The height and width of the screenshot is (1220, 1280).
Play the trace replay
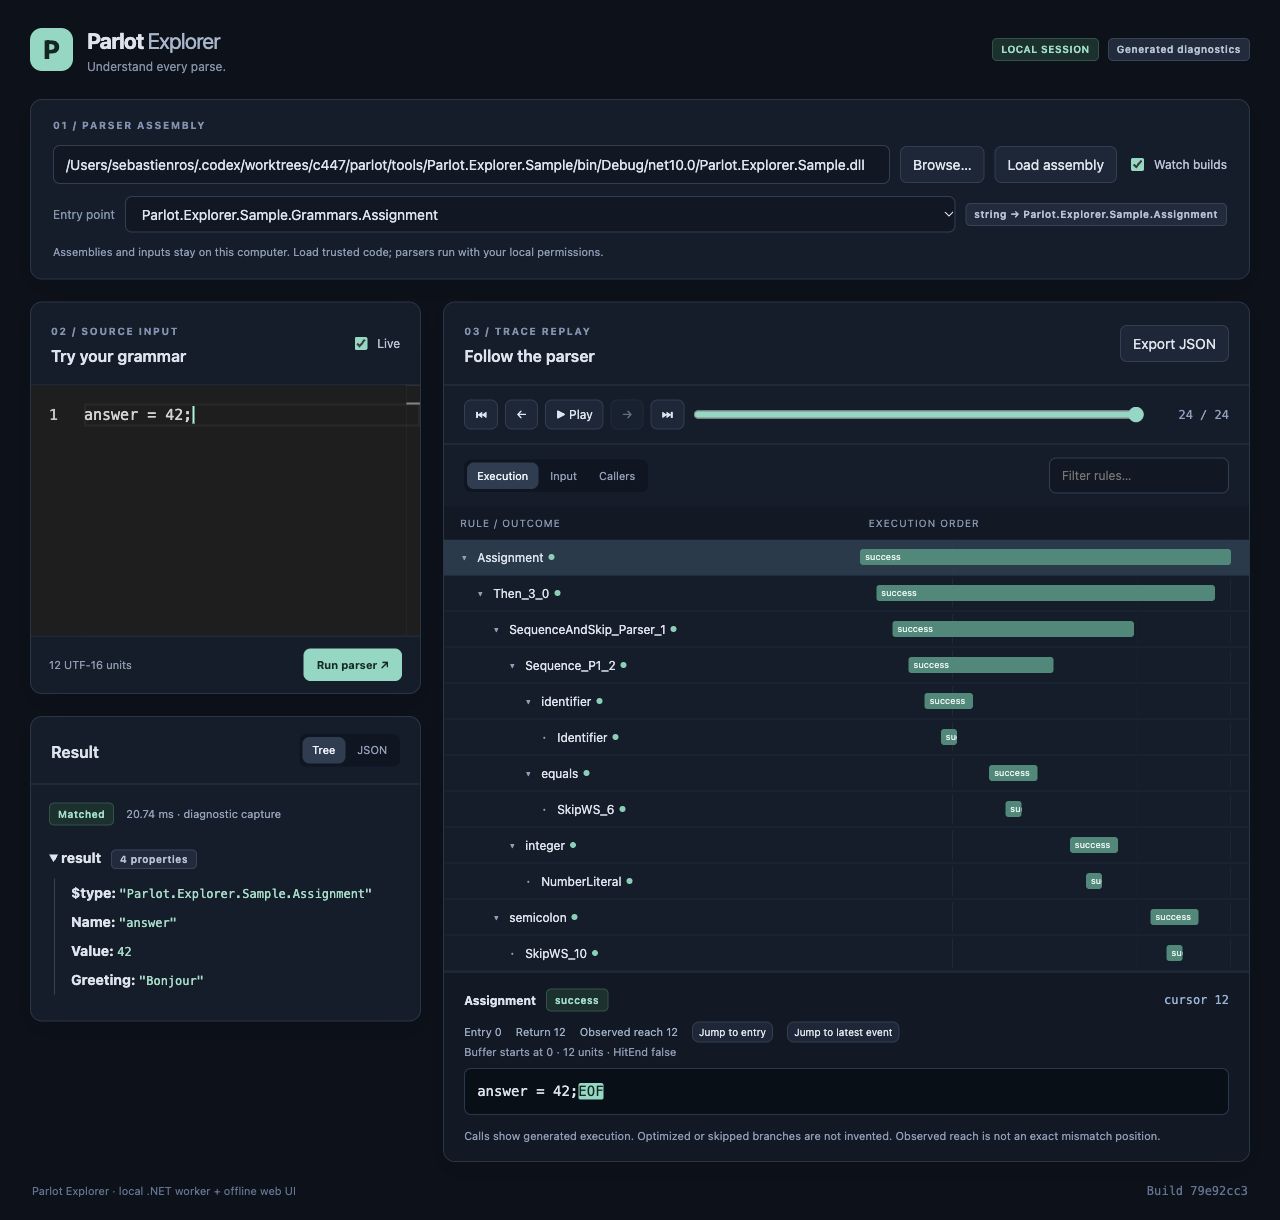(574, 414)
